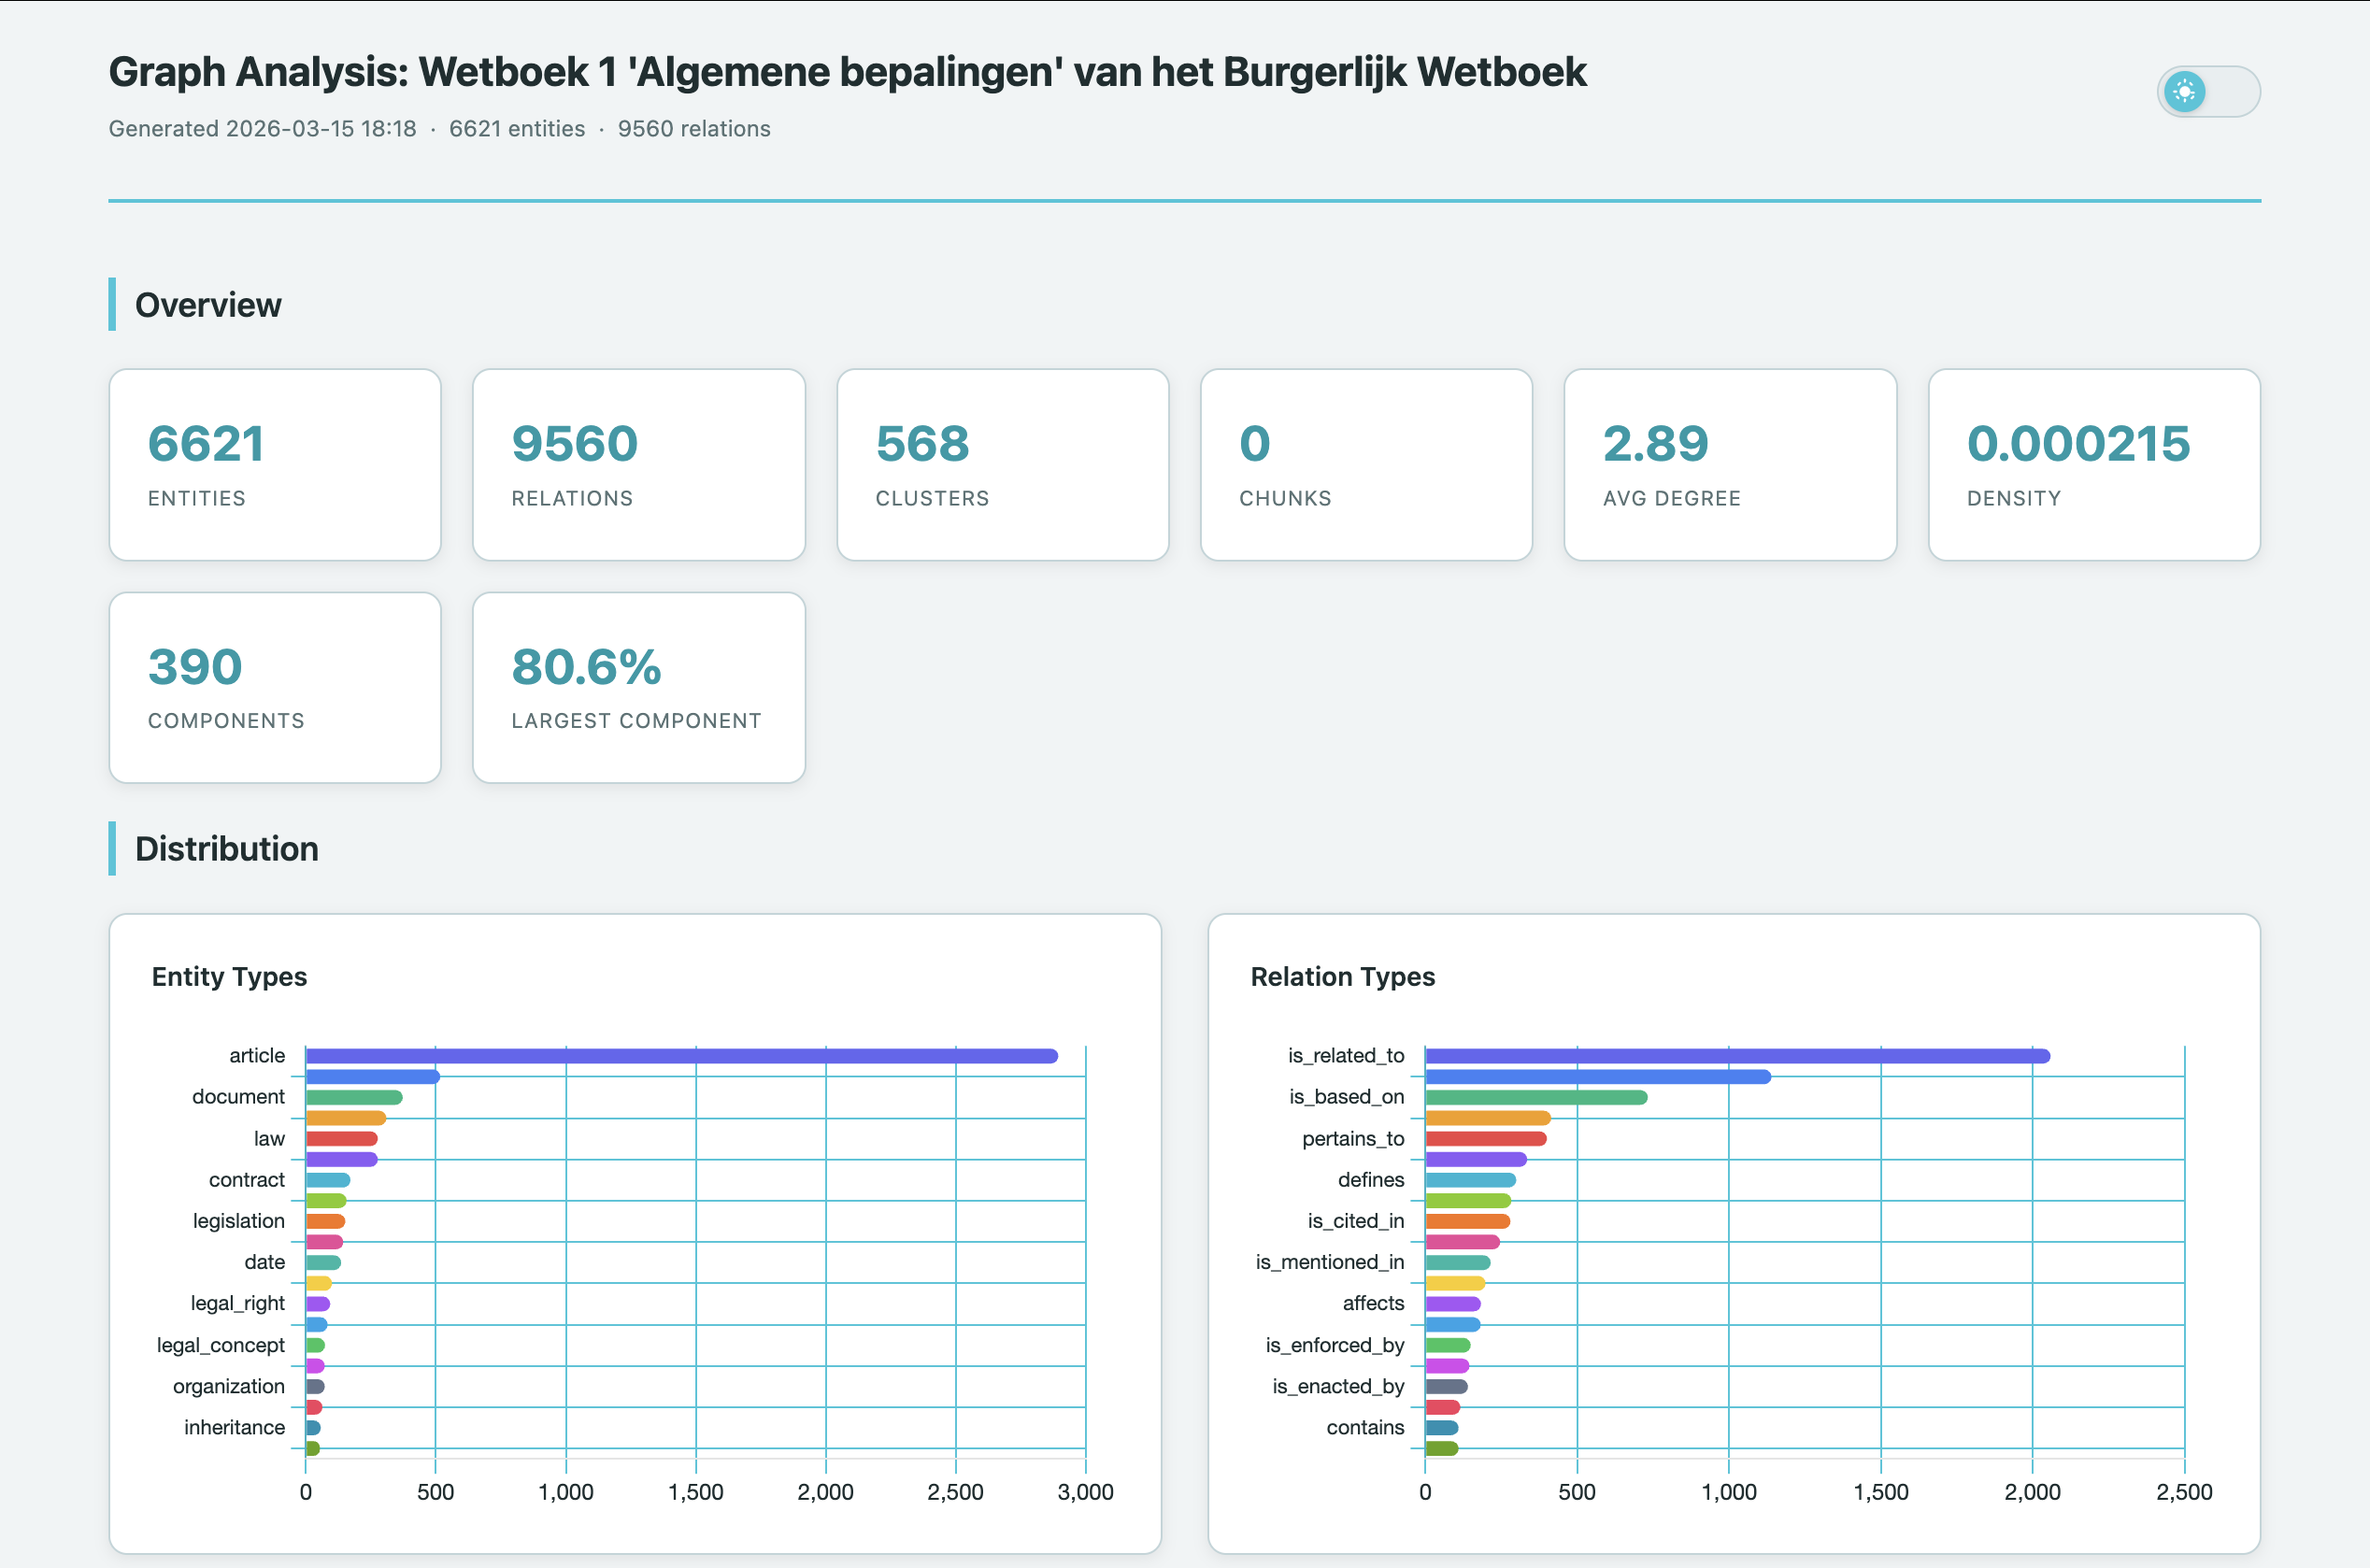
Task: Click the 568 Clusters card
Action: pyautogui.click(x=1002, y=464)
